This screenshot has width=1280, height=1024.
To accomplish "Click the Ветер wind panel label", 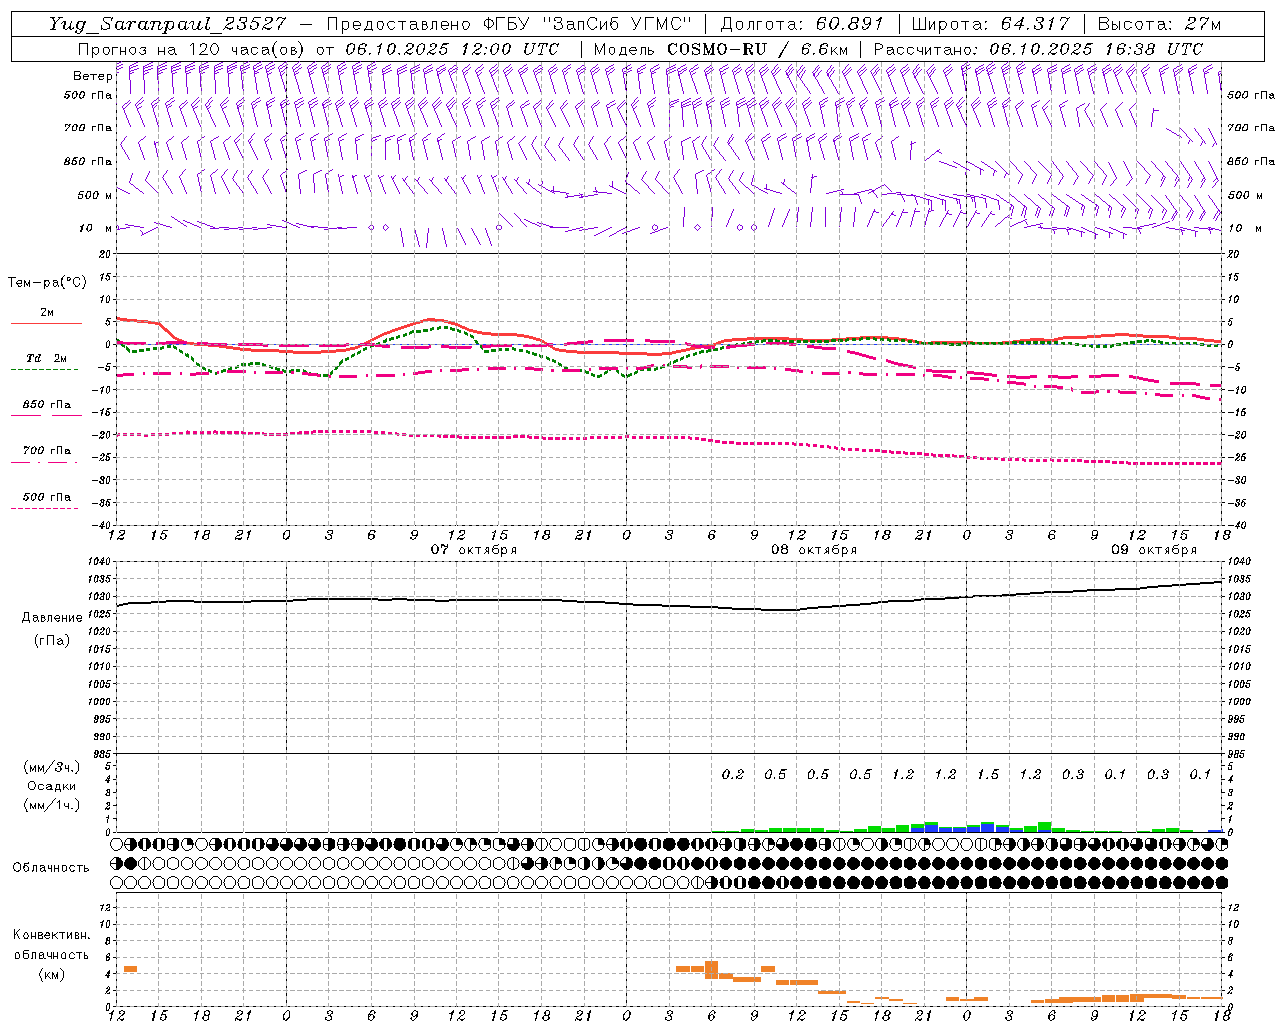I will pyautogui.click(x=92, y=76).
